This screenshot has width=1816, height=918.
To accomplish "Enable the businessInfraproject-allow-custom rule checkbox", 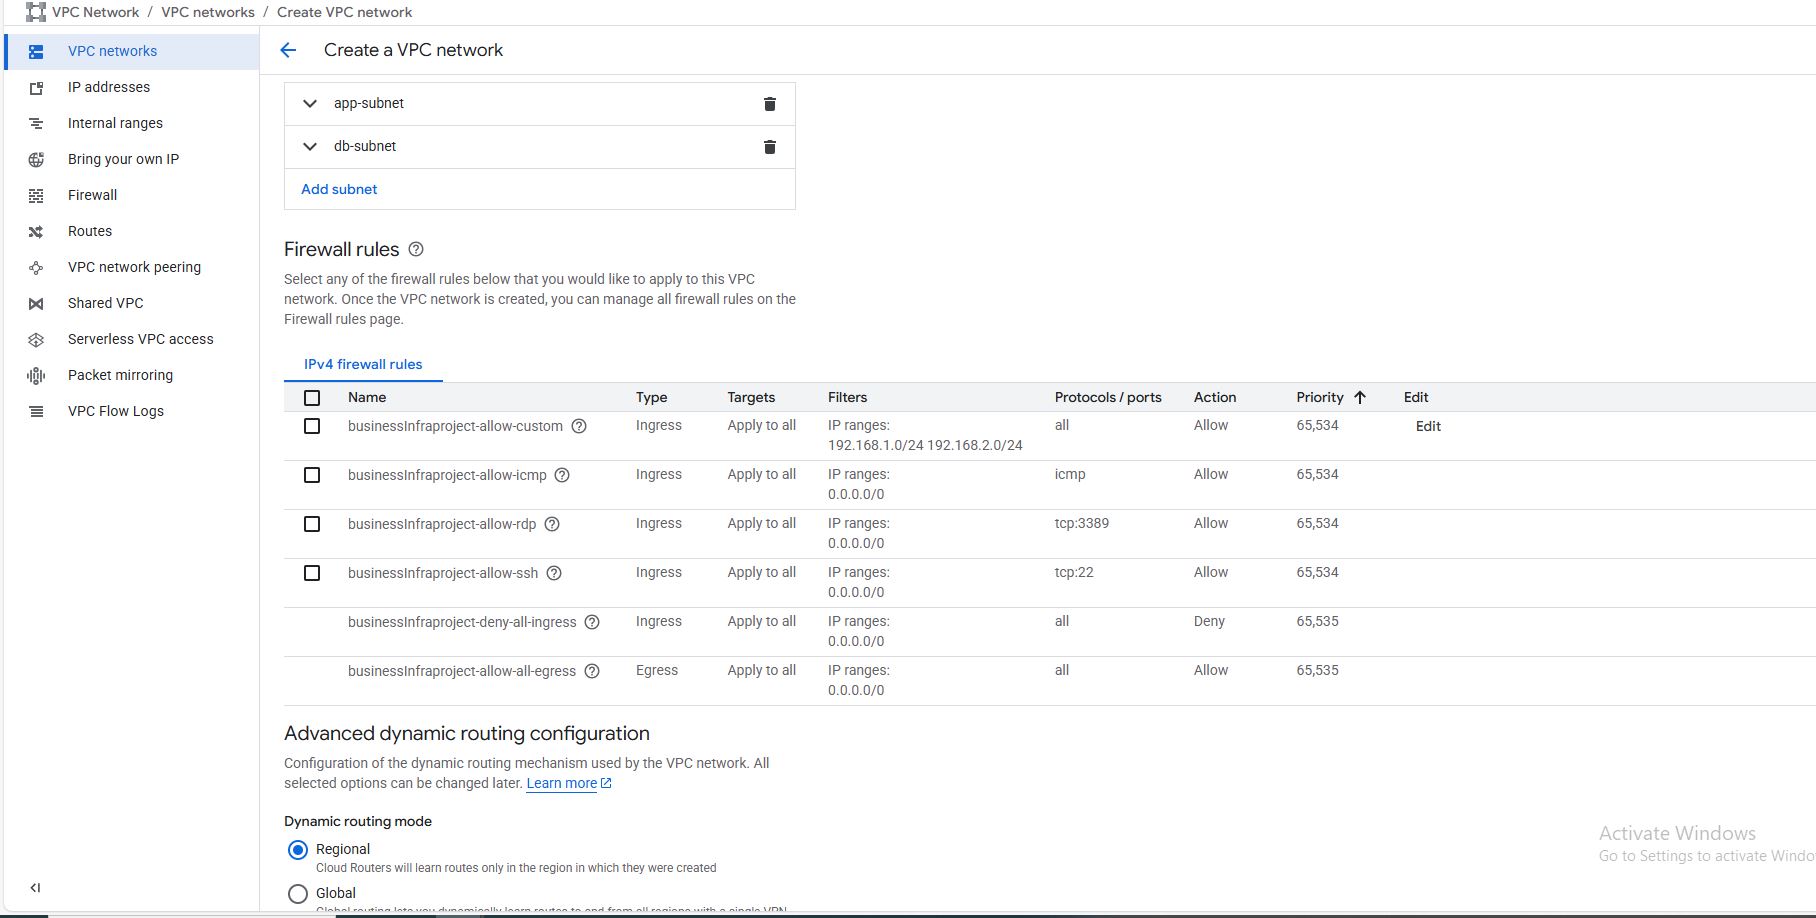I will click(312, 426).
